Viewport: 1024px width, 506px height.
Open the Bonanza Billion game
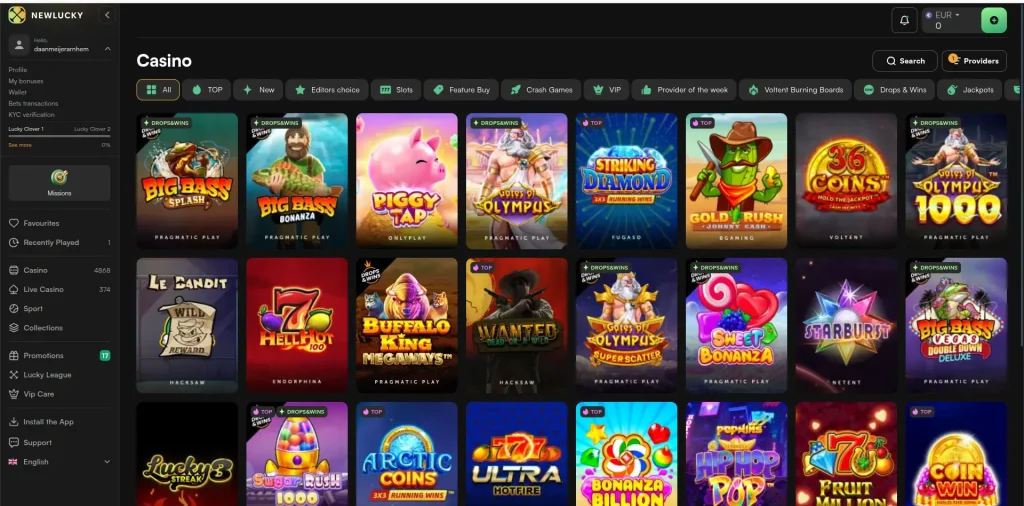tap(626, 454)
